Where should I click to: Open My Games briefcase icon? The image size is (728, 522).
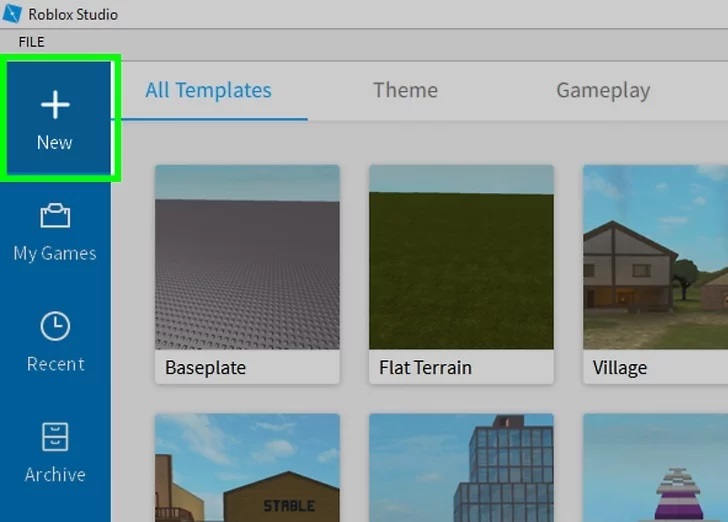(55, 215)
